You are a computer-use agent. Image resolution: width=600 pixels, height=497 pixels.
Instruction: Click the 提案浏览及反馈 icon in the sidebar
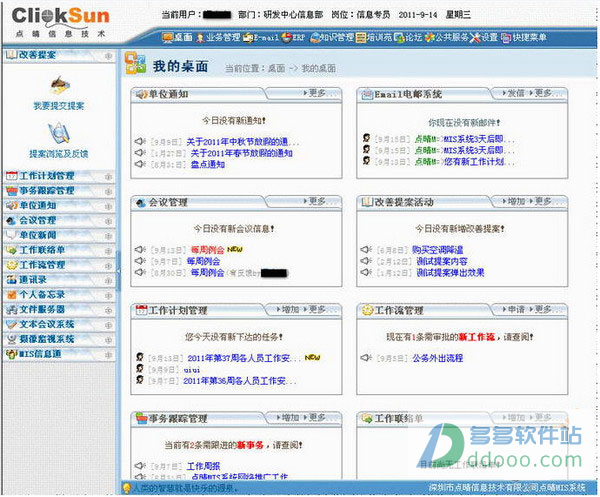(58, 133)
